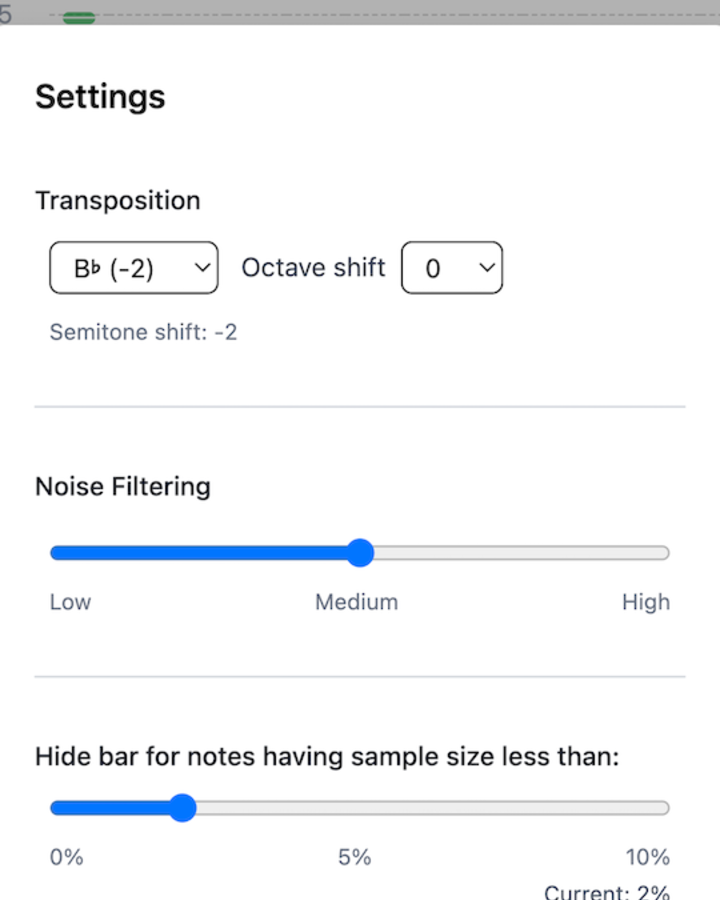Image resolution: width=720 pixels, height=900 pixels.
Task: Click the 5% sample size label
Action: [x=354, y=857]
